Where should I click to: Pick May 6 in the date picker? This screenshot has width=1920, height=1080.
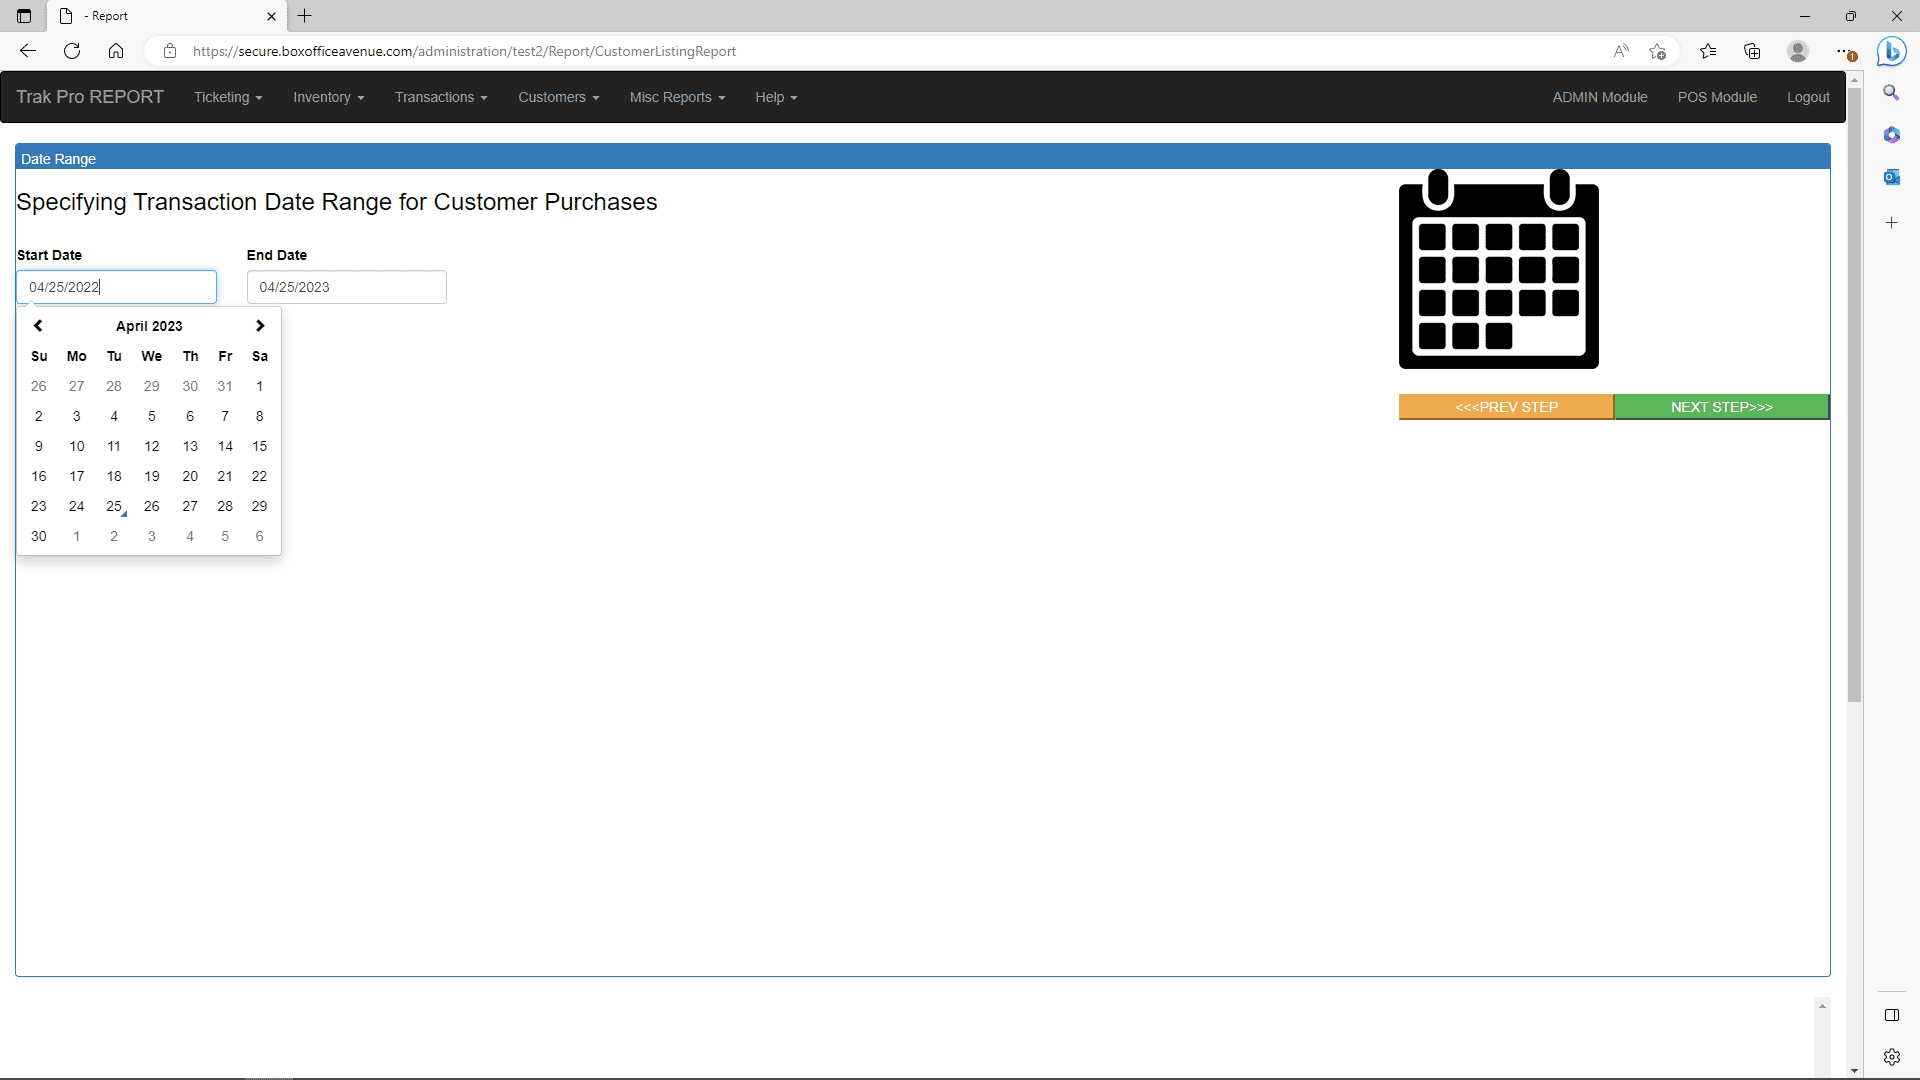[x=259, y=536]
